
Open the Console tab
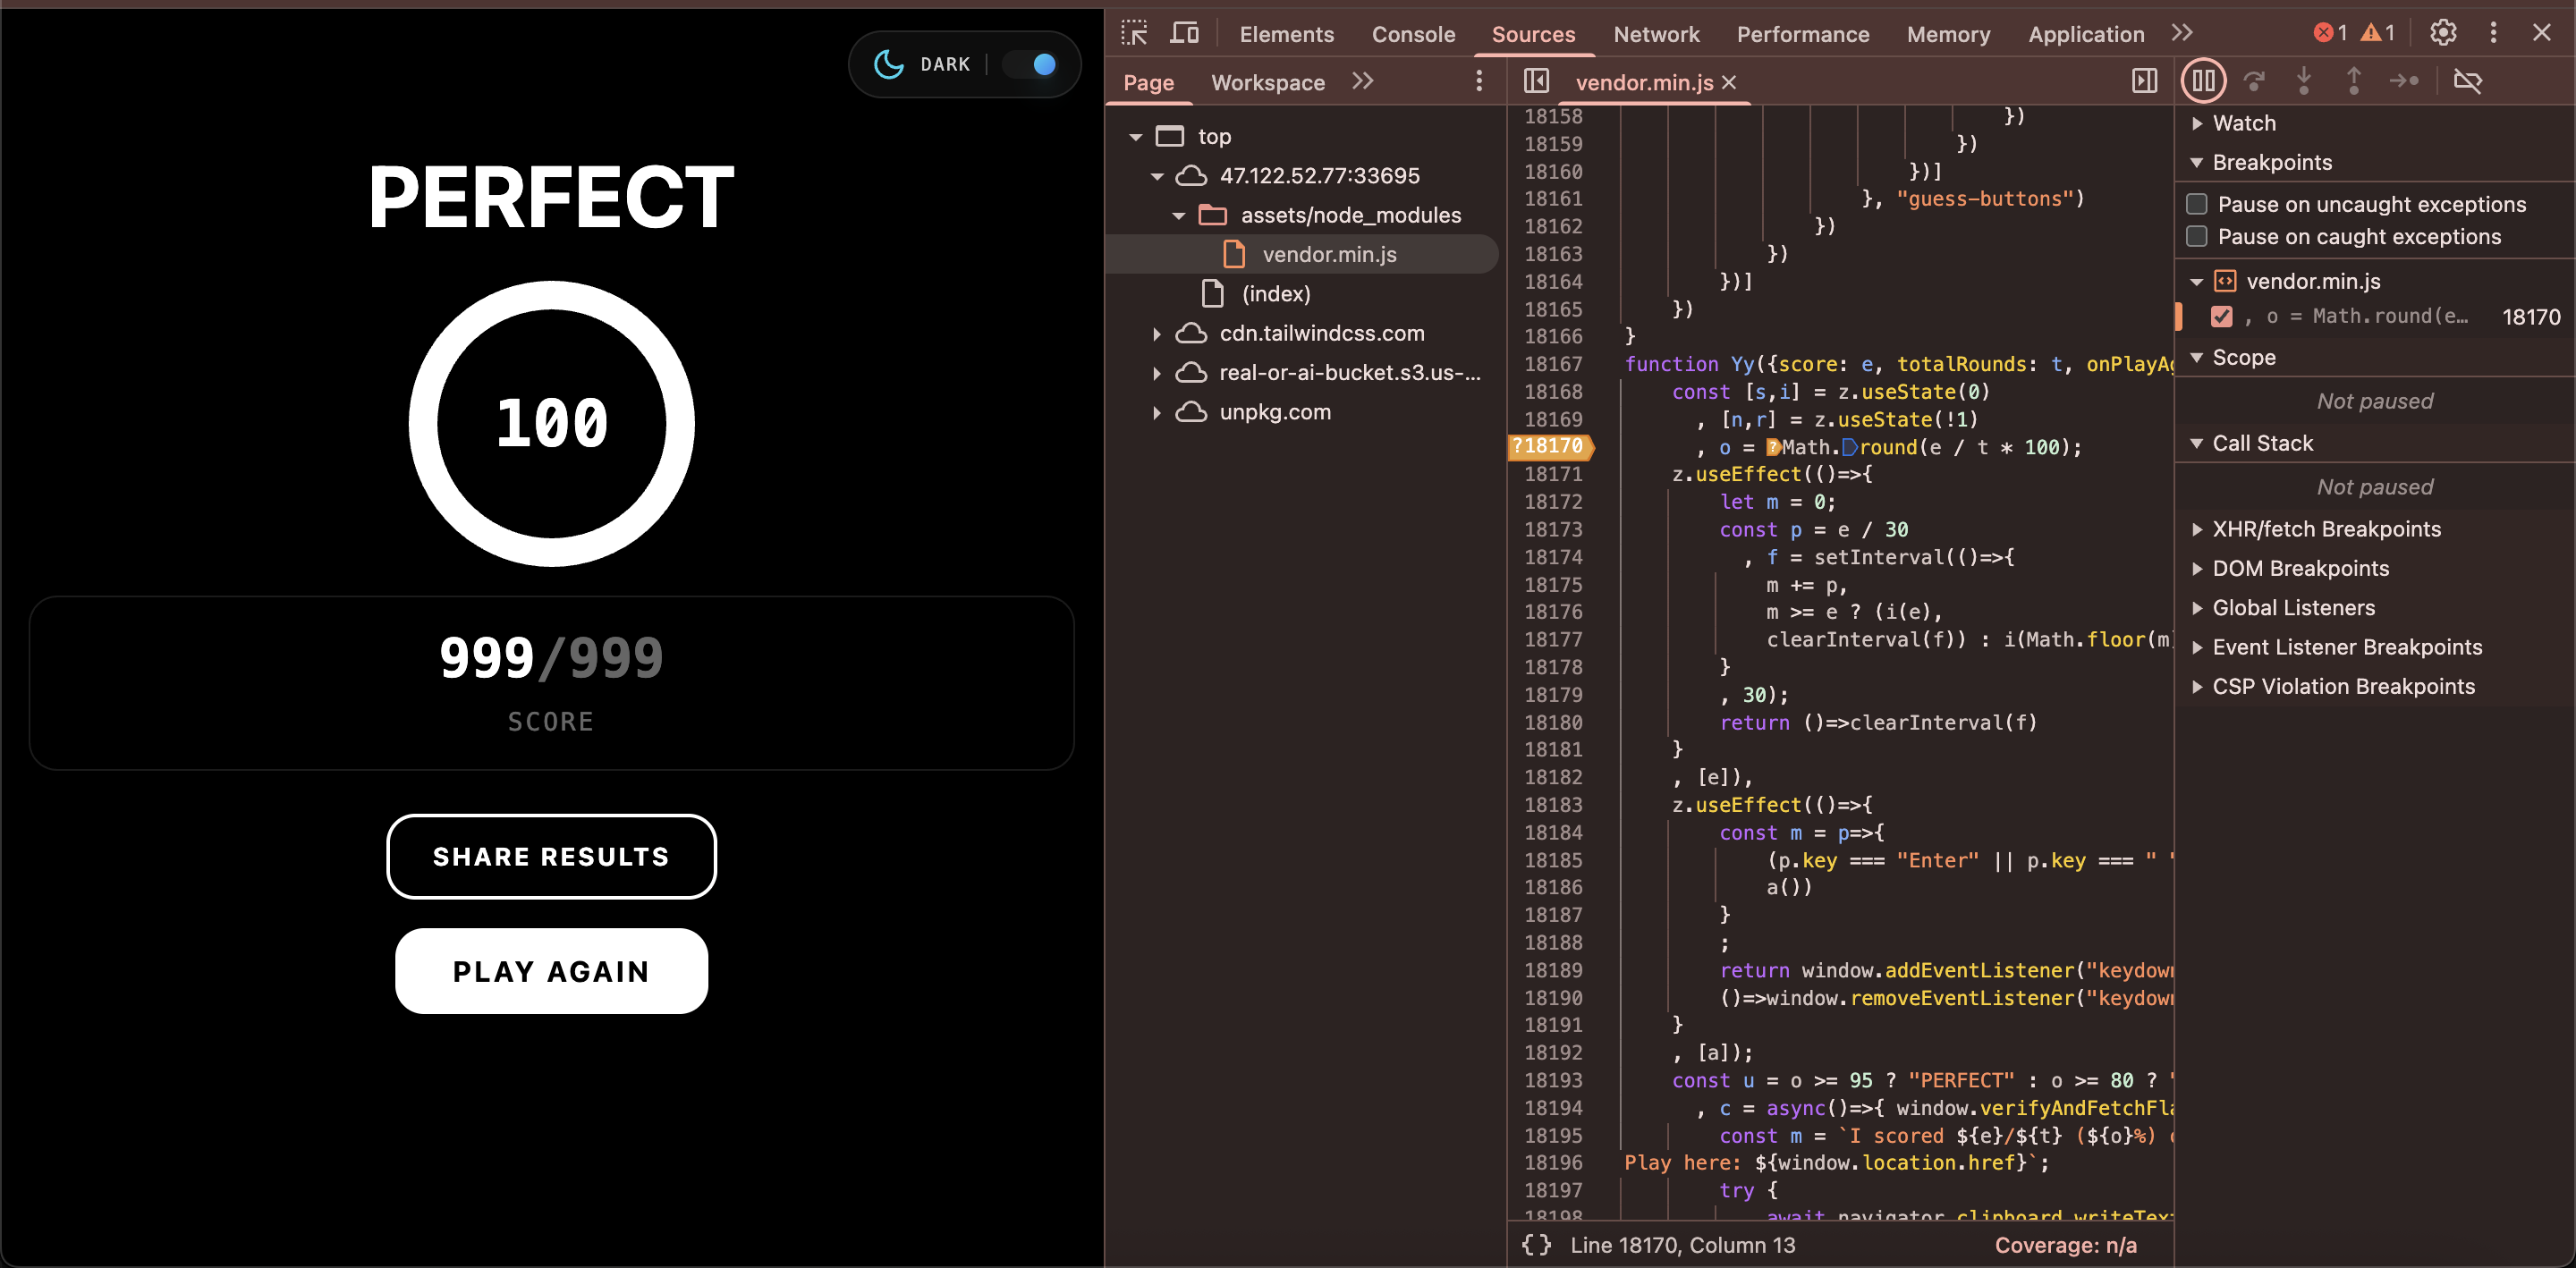point(1412,34)
